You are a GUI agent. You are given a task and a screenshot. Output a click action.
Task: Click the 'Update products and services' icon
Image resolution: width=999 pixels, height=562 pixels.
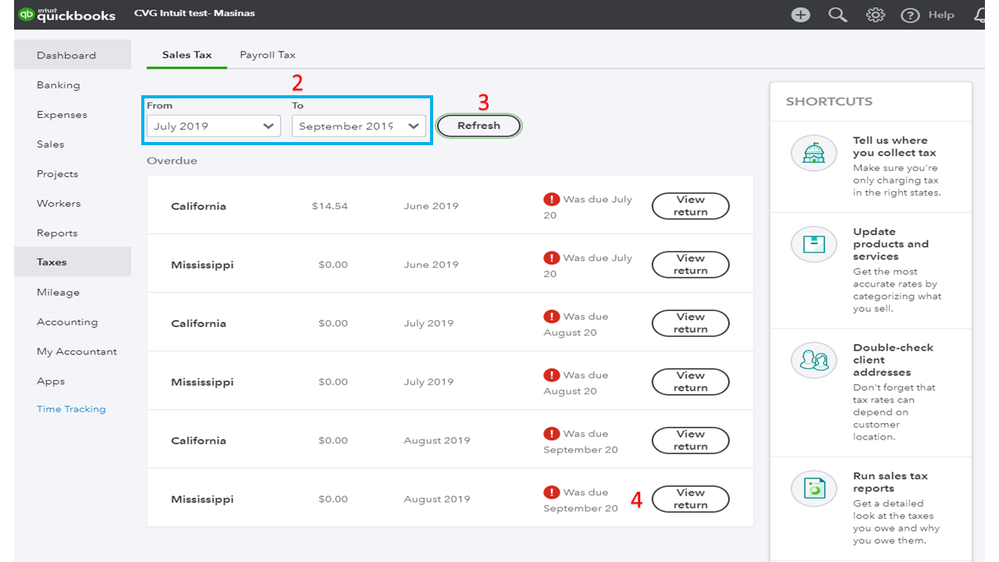(813, 244)
